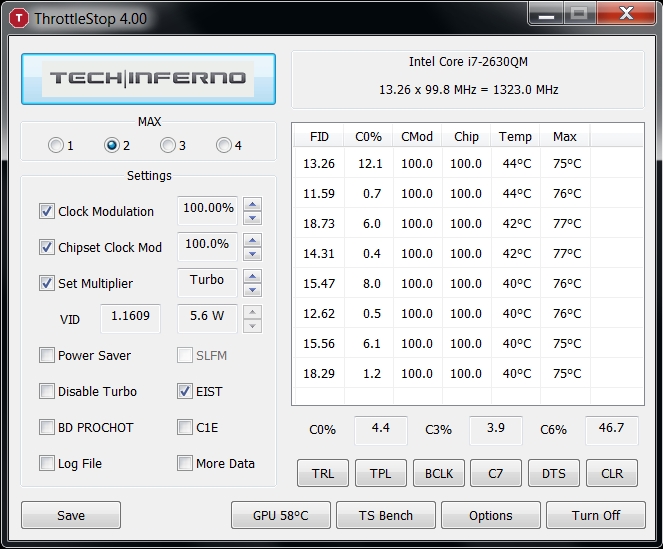The width and height of the screenshot is (663, 549).
Task: Select MAX profile 4 radio button
Action: pyautogui.click(x=224, y=145)
